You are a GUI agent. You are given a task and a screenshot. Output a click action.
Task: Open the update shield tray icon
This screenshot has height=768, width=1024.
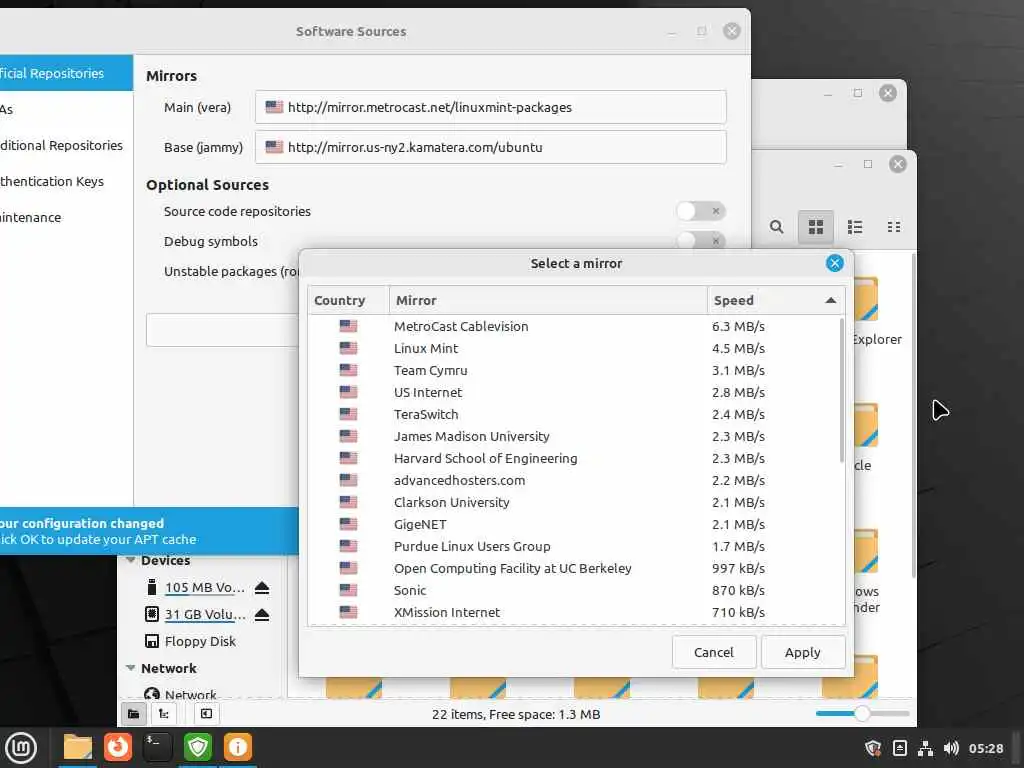pyautogui.click(x=873, y=748)
